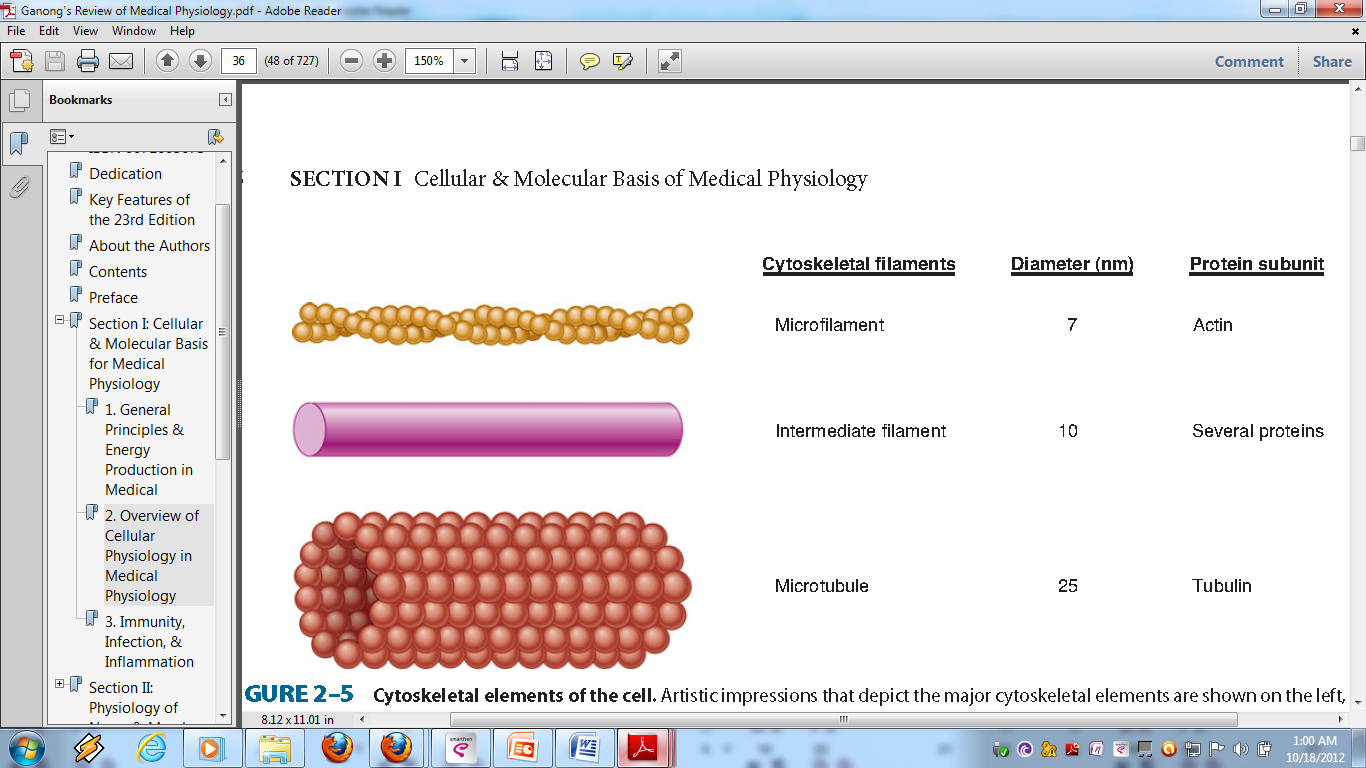Screen dimensions: 1366x768
Task: Click the Create PDF online icon
Action: pos(22,61)
